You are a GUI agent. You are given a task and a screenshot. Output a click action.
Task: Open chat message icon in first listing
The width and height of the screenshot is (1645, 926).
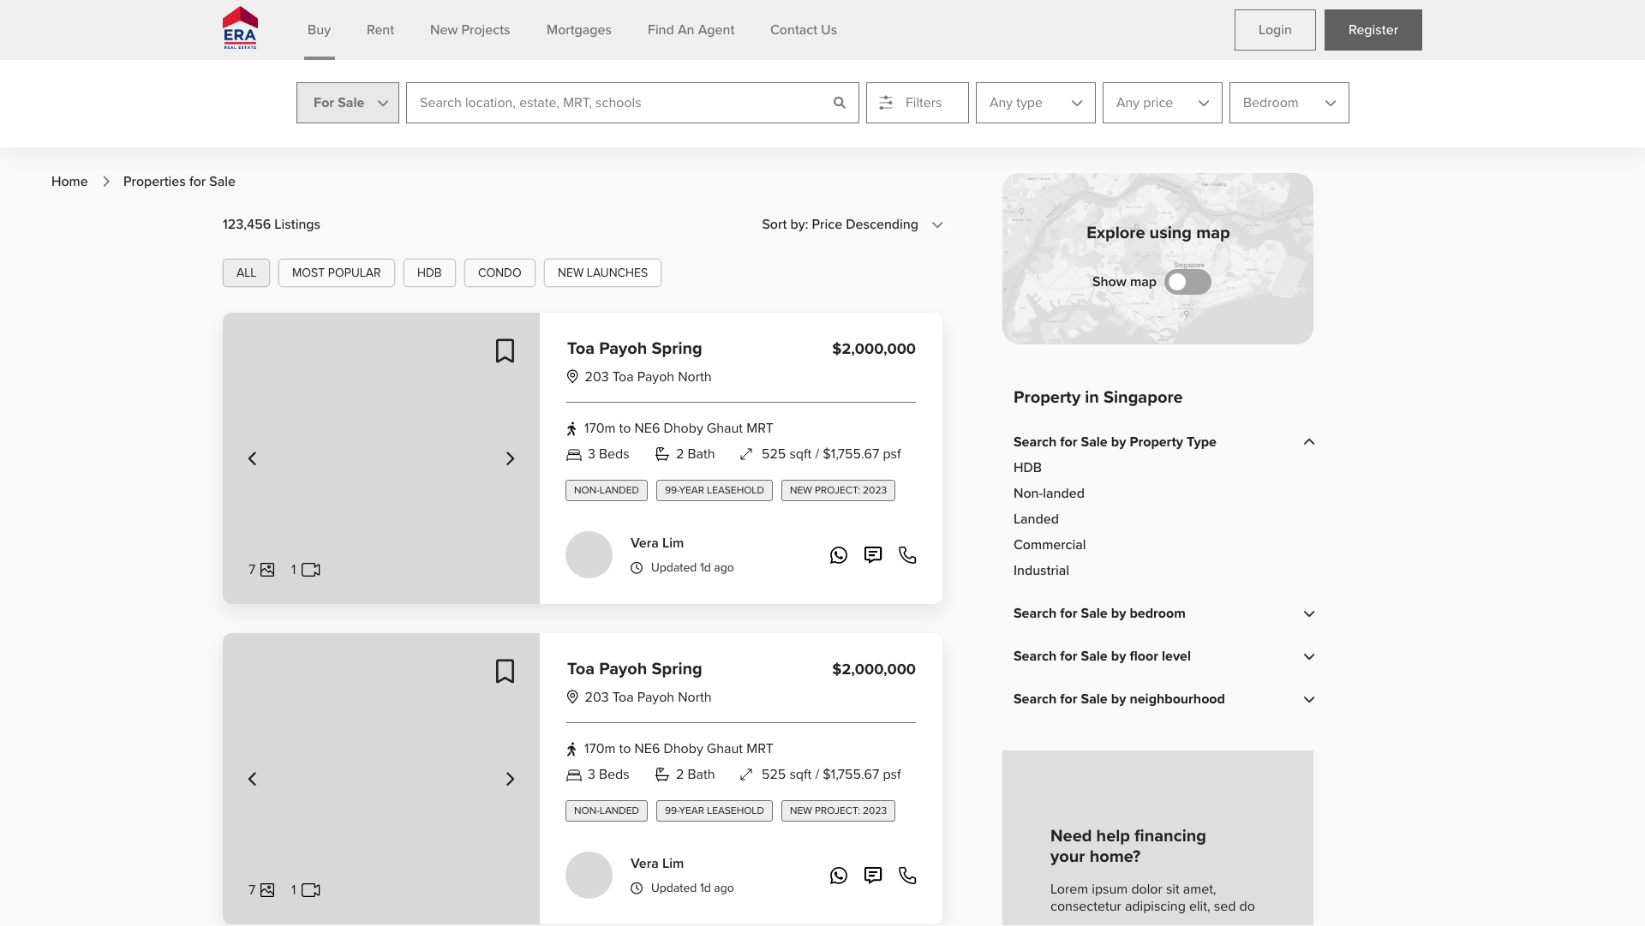point(873,555)
